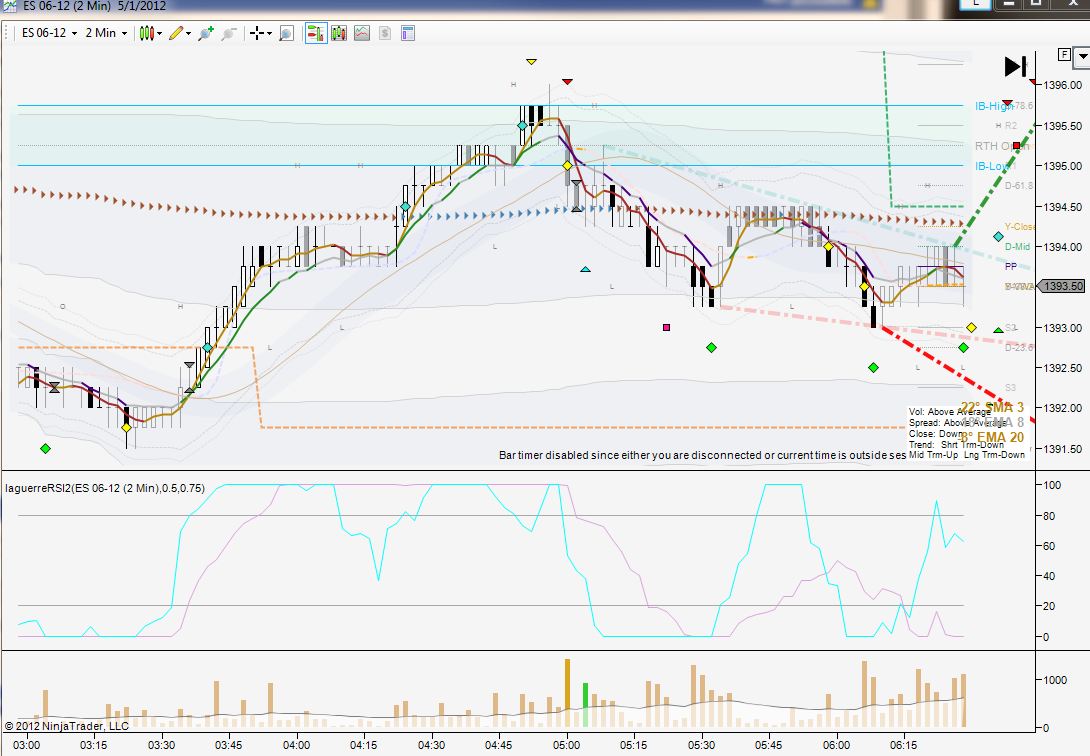1090x756 pixels.
Task: Click the zoom frame magnifier icon
Action: point(286,33)
